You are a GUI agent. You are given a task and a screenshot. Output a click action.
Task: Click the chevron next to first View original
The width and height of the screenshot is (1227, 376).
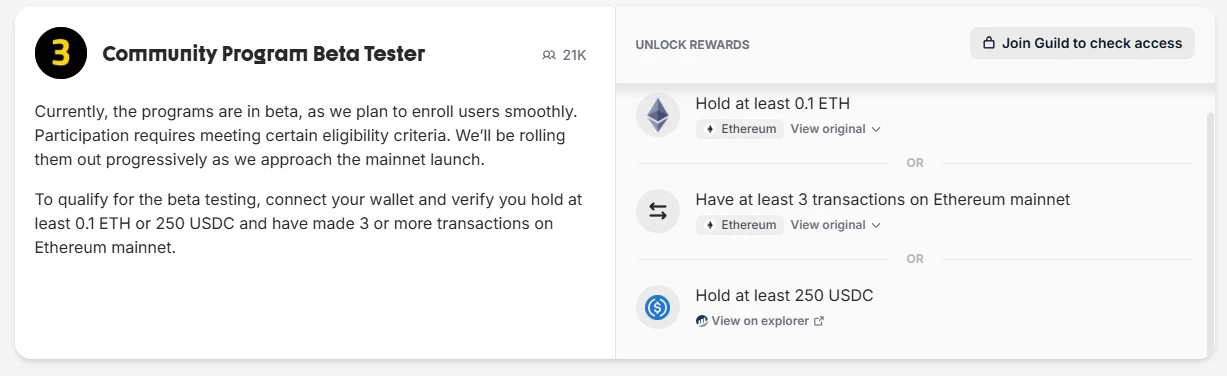coord(876,129)
